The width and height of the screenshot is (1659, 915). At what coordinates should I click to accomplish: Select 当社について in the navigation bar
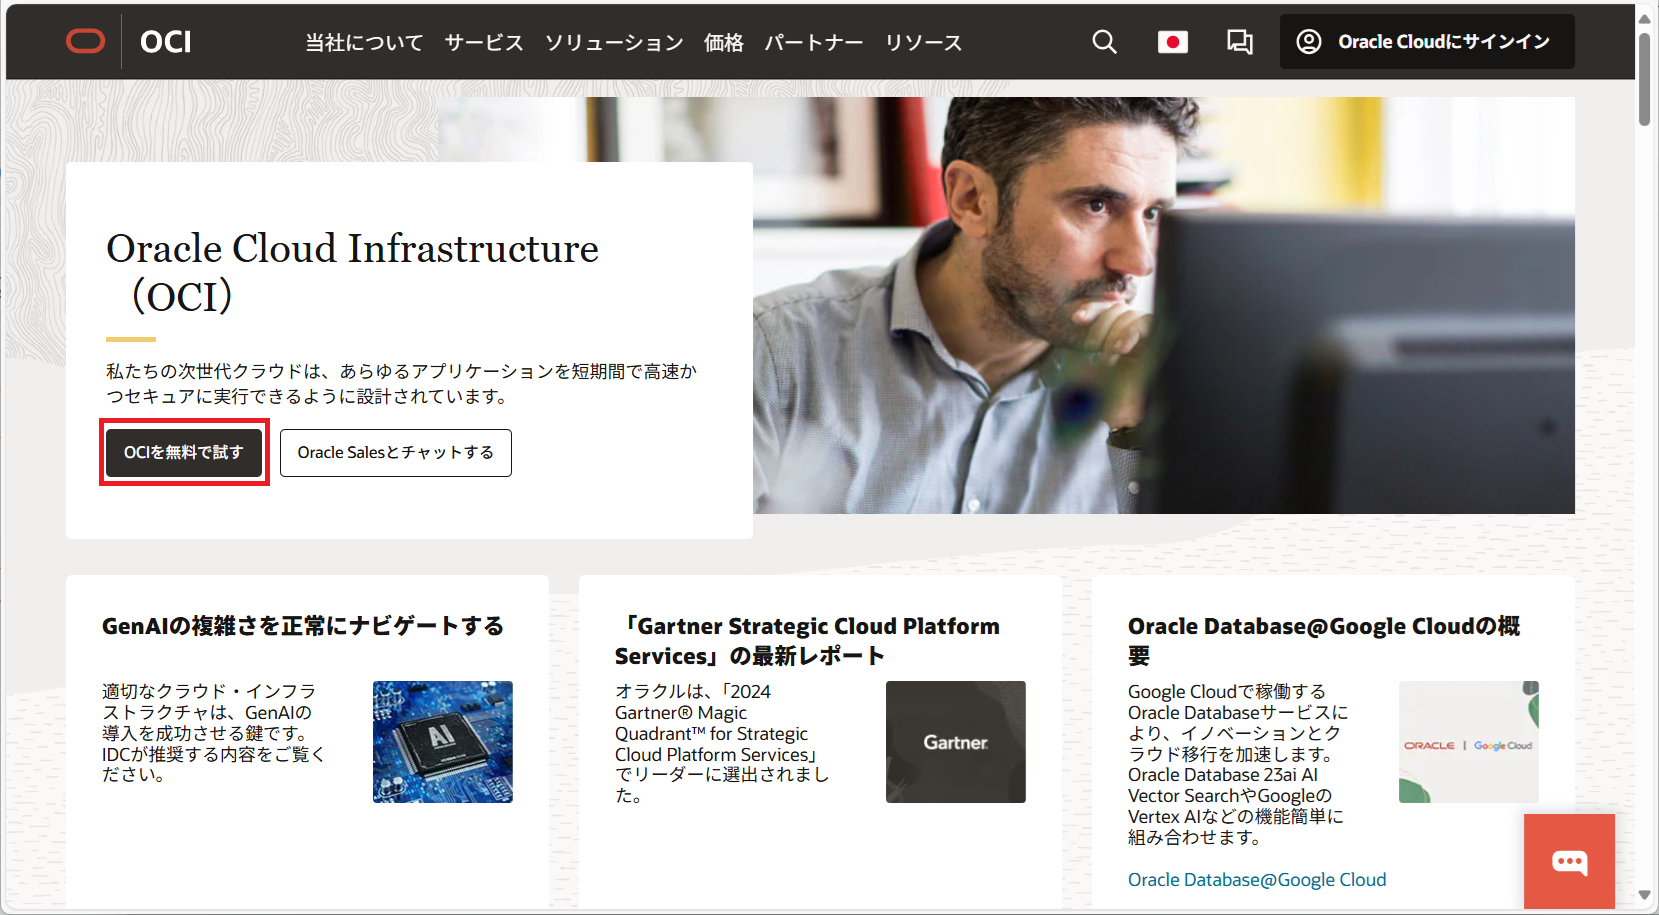click(363, 43)
